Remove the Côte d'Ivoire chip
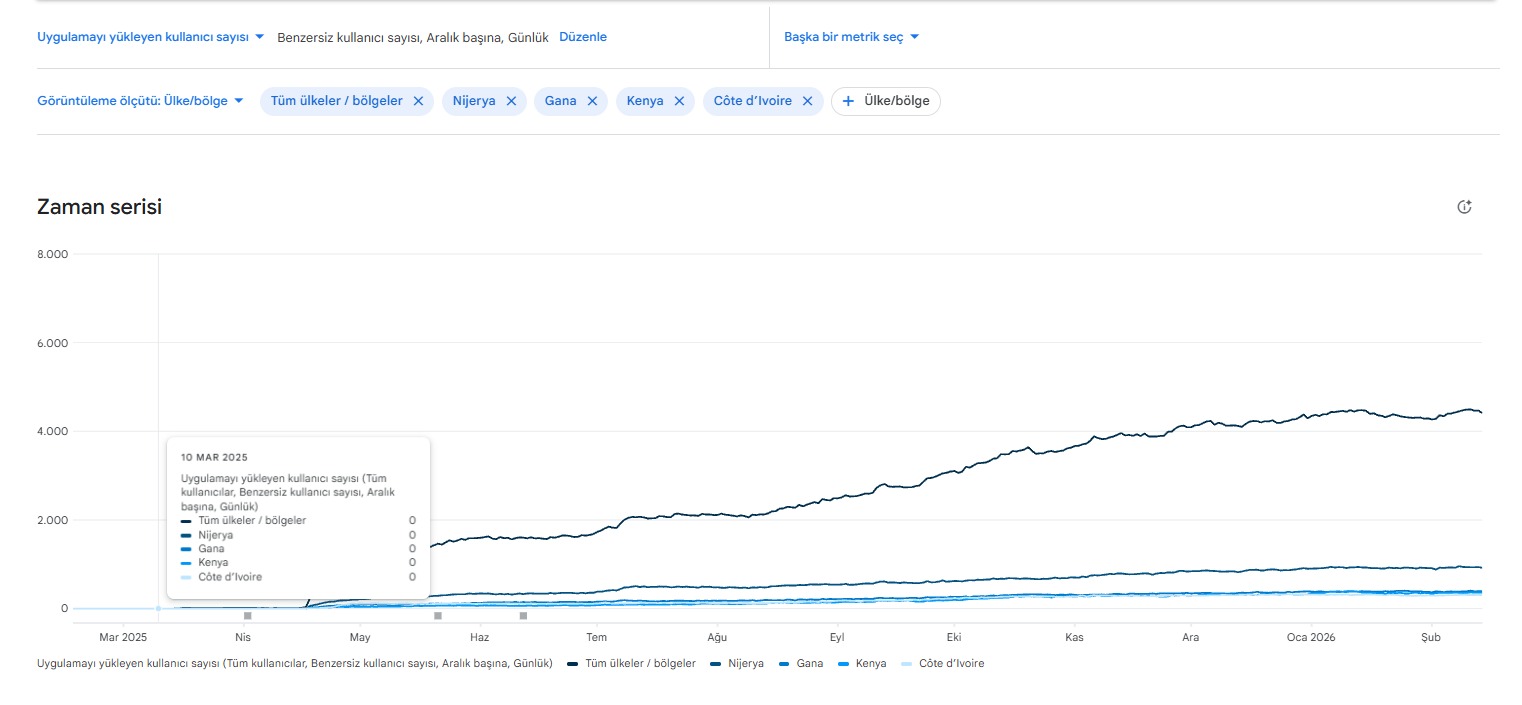The image size is (1522, 705). [808, 101]
